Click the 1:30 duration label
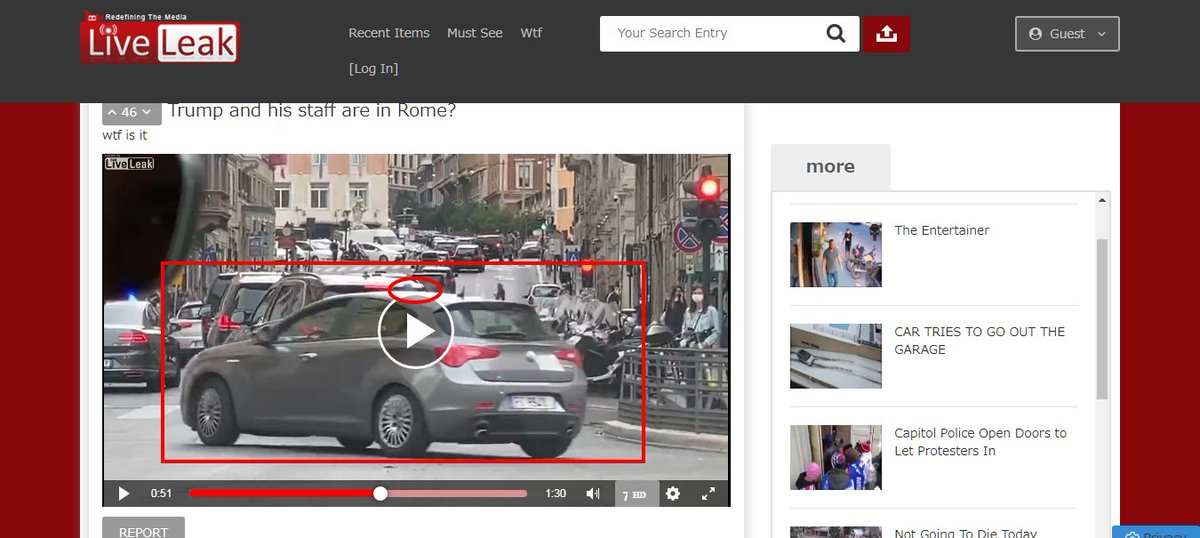This screenshot has height=538, width=1200. pos(555,493)
